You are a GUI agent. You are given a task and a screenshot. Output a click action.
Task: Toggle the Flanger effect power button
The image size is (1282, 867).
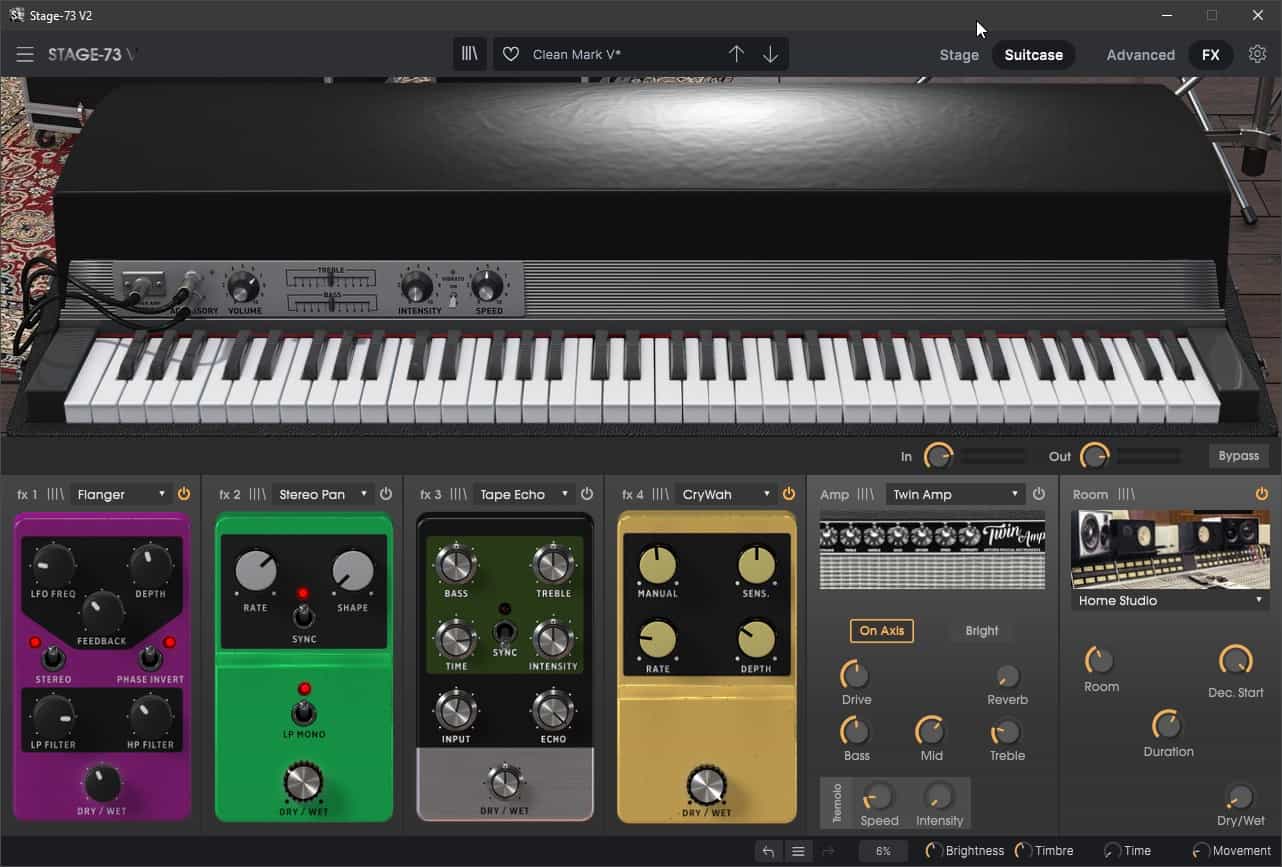pos(184,493)
